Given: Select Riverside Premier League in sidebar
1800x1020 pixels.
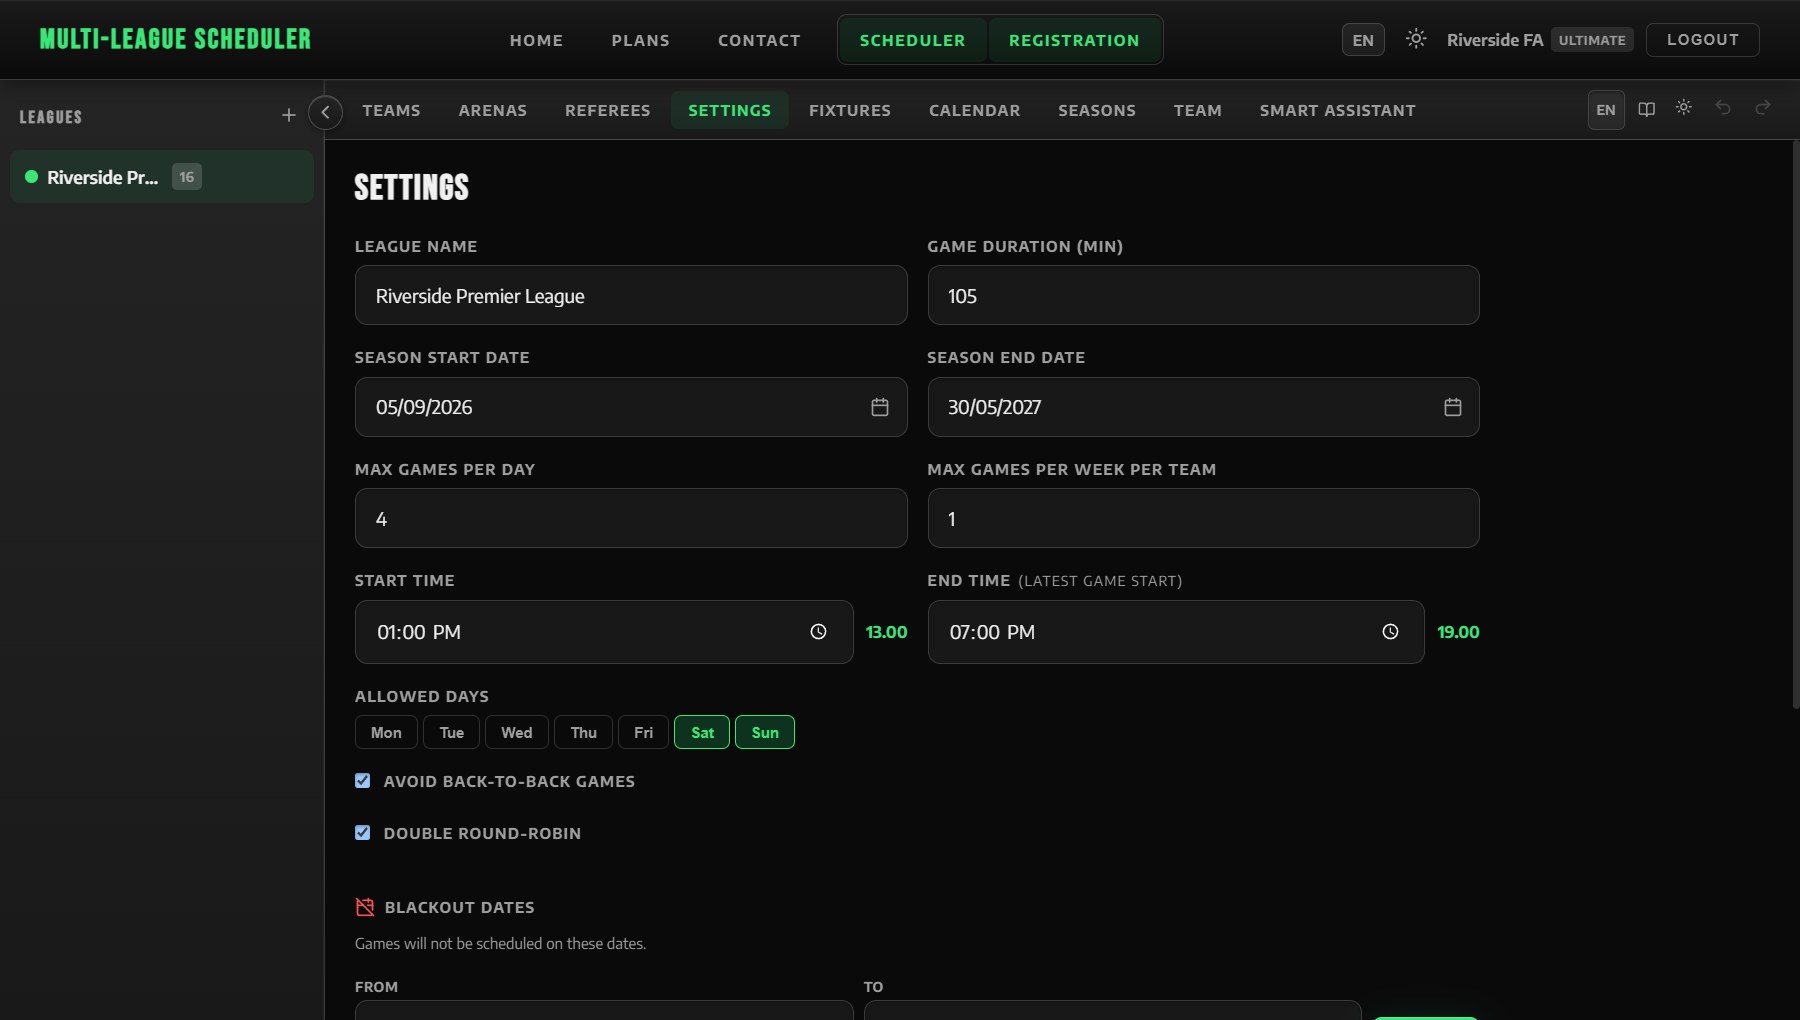Looking at the screenshot, I should 162,177.
